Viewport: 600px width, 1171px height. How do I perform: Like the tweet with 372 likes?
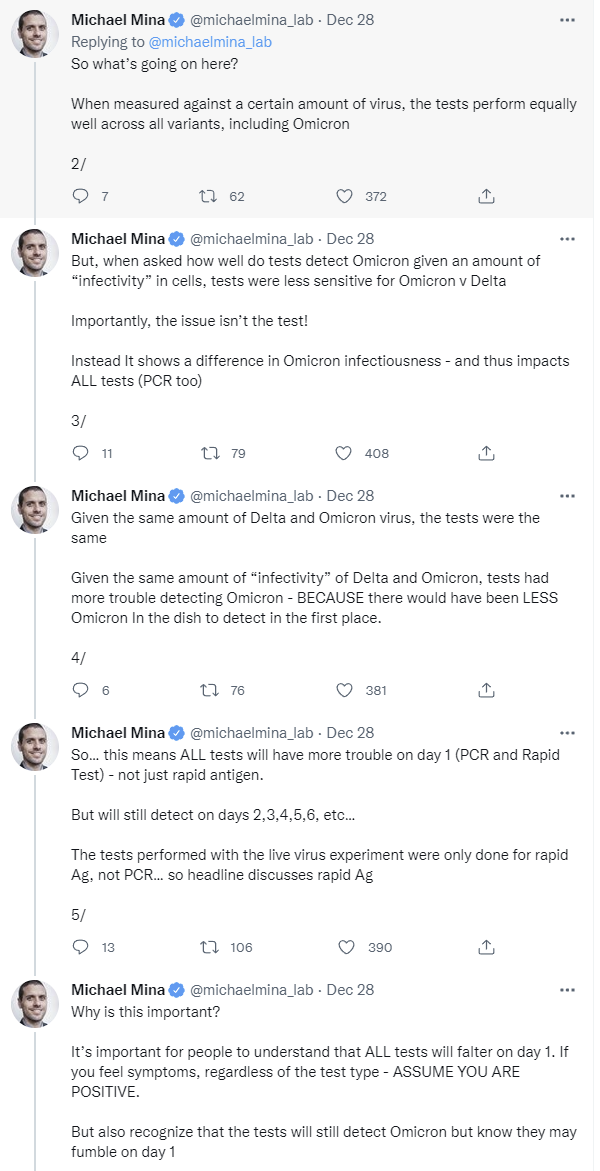click(345, 196)
